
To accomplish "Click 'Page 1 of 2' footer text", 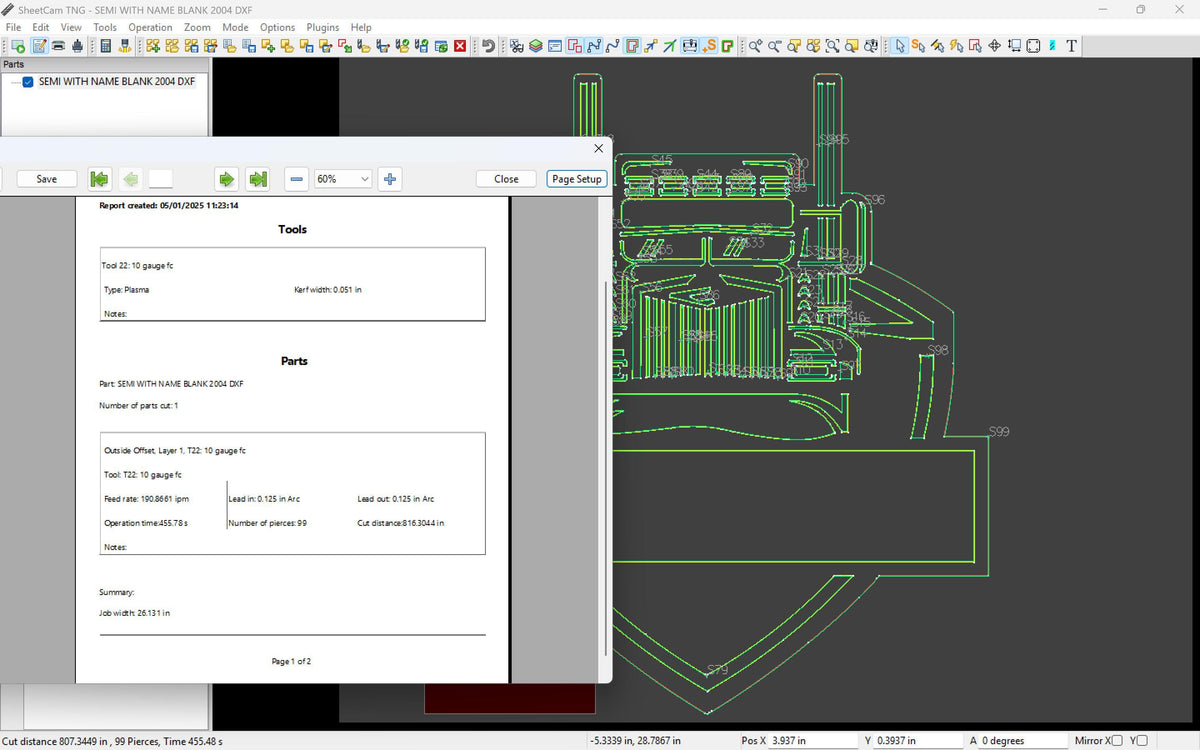I will point(291,661).
